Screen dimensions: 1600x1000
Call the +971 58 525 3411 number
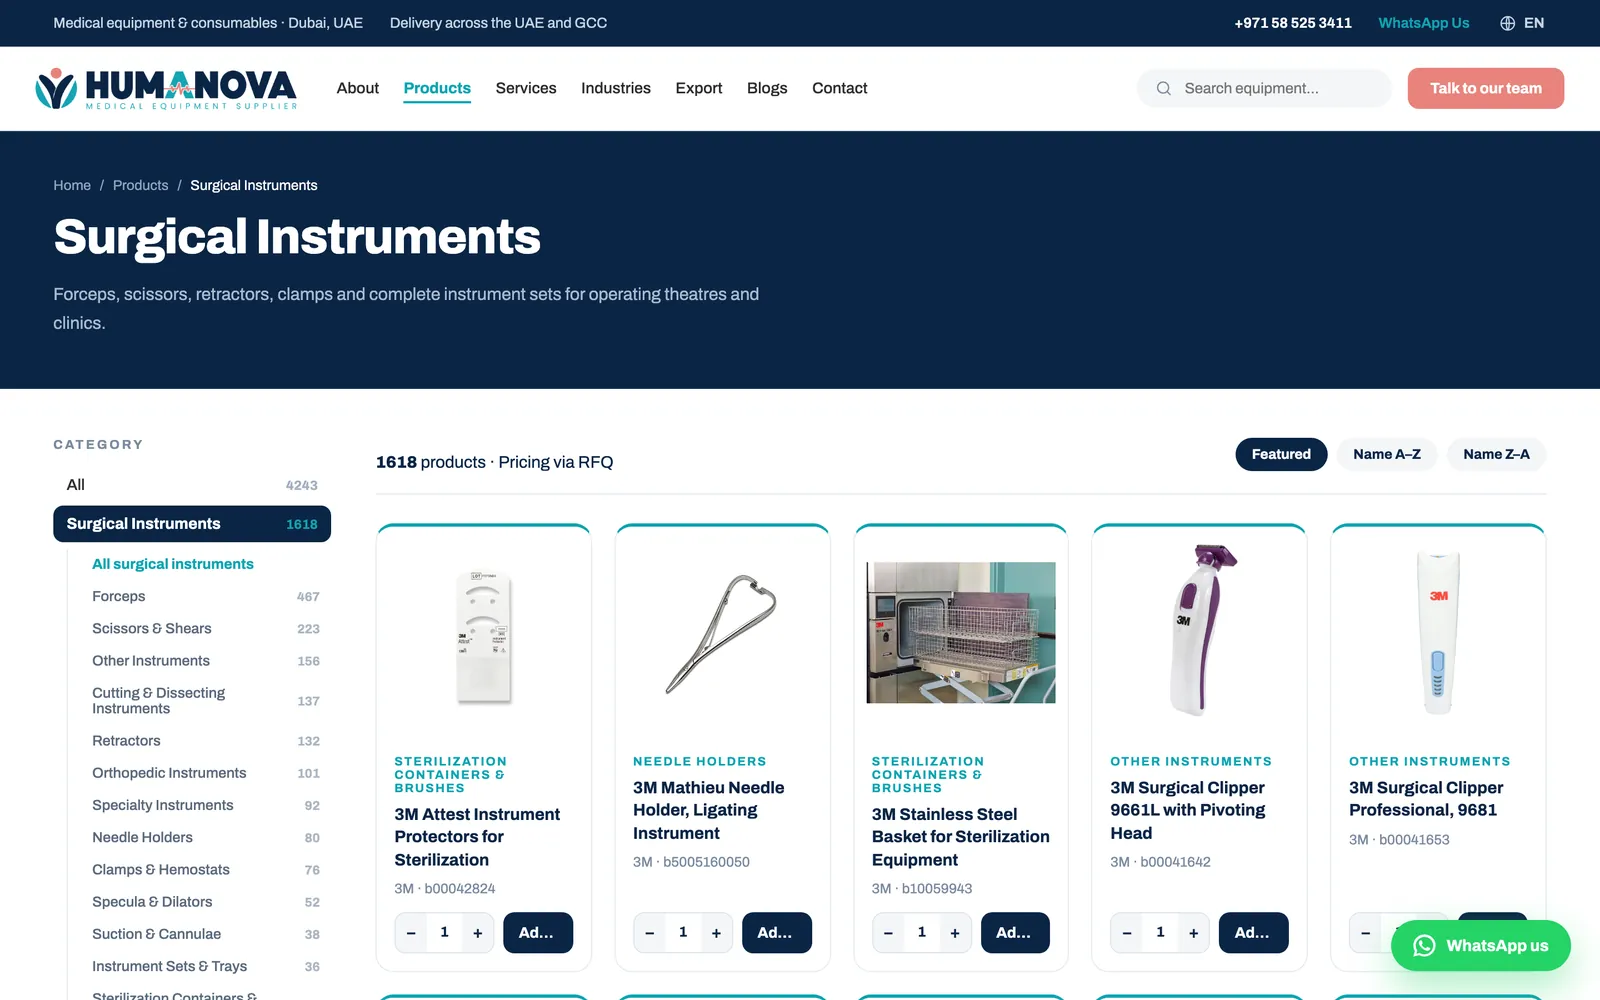(1293, 23)
